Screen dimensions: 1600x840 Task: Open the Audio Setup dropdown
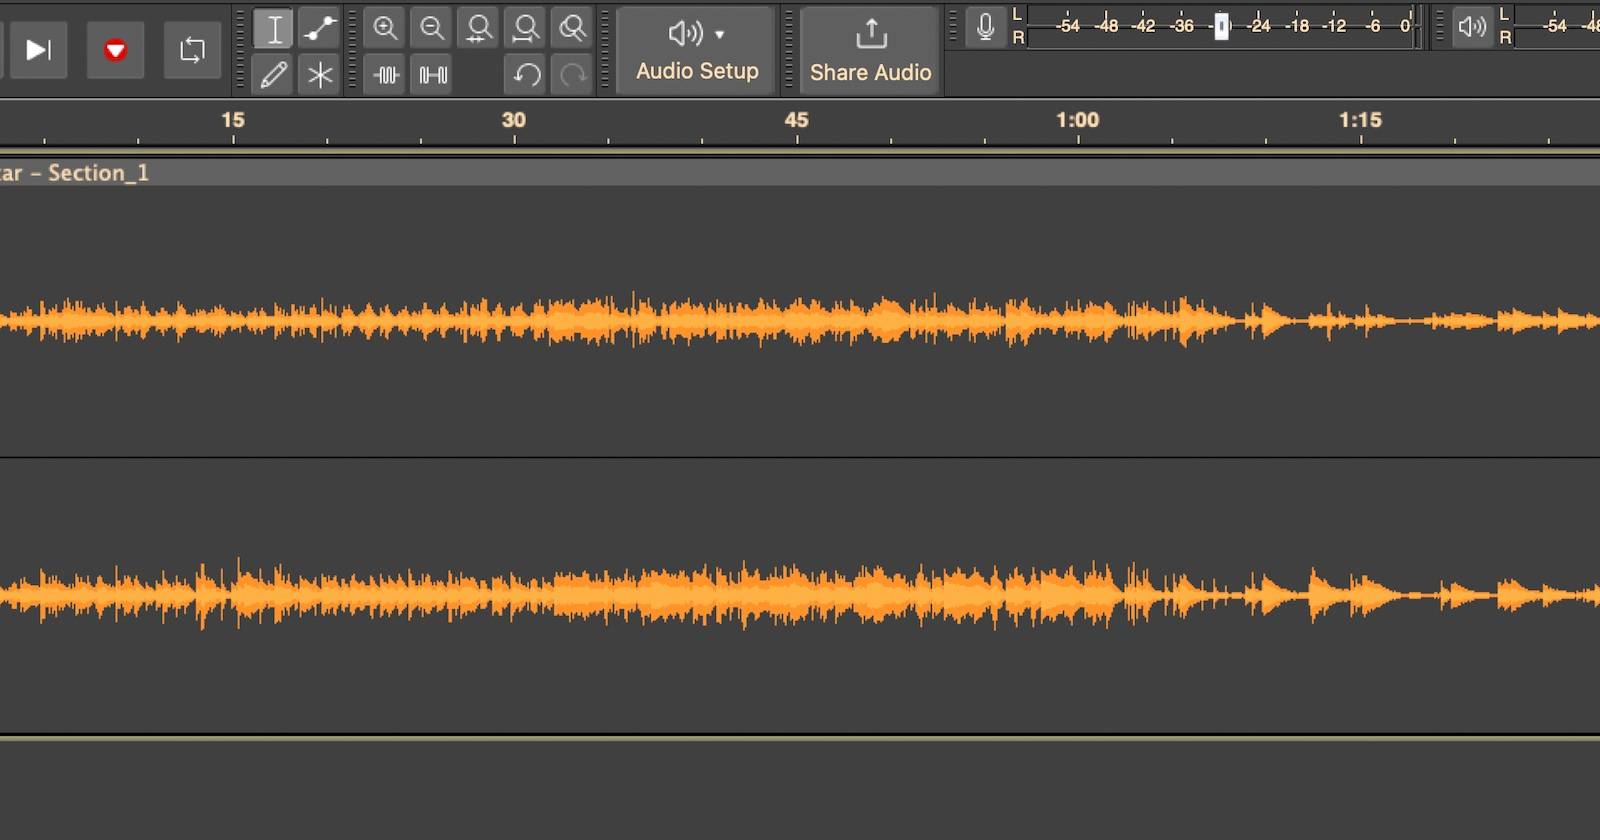697,50
